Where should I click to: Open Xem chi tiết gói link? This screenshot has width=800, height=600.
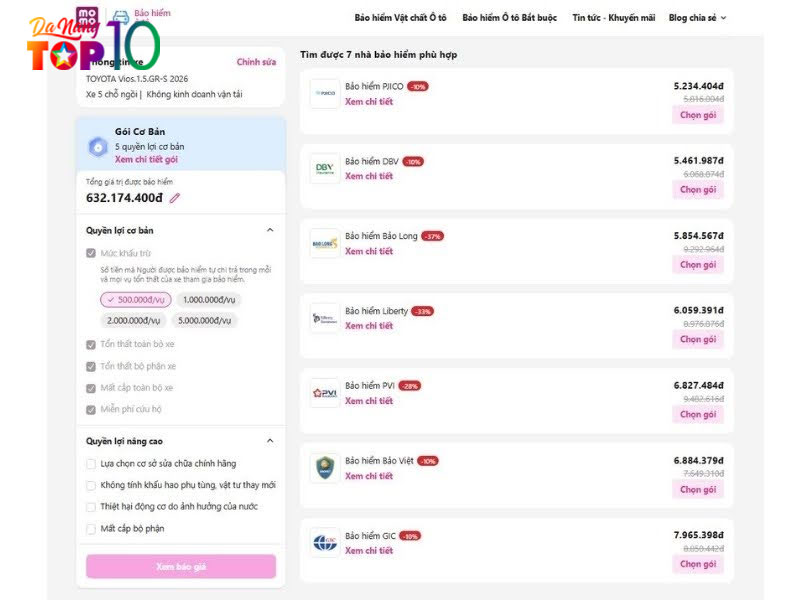coord(146,159)
